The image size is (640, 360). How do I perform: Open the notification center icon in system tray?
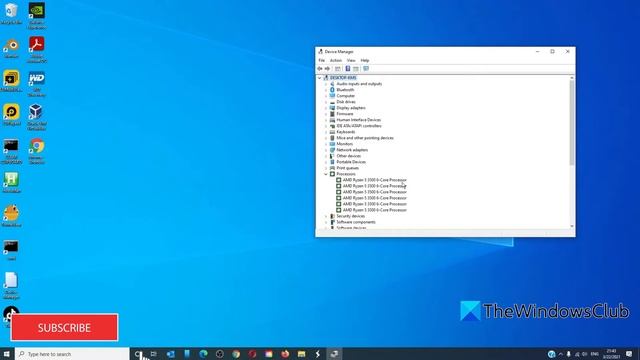(629, 354)
